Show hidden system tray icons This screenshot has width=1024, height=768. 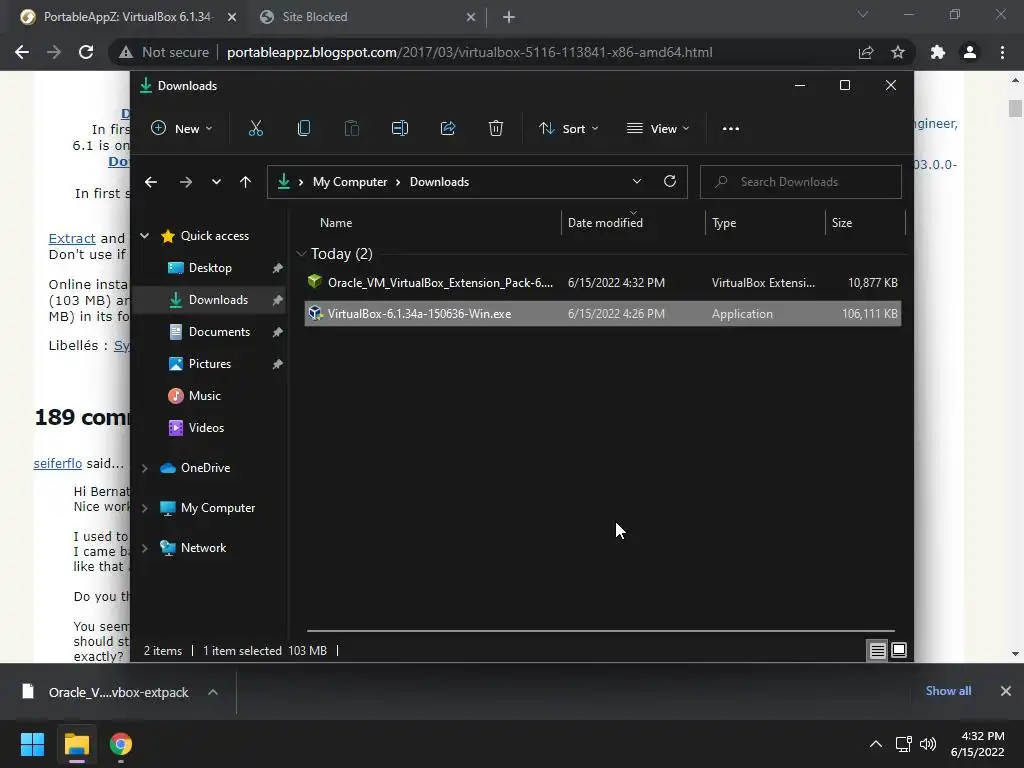[x=876, y=744]
